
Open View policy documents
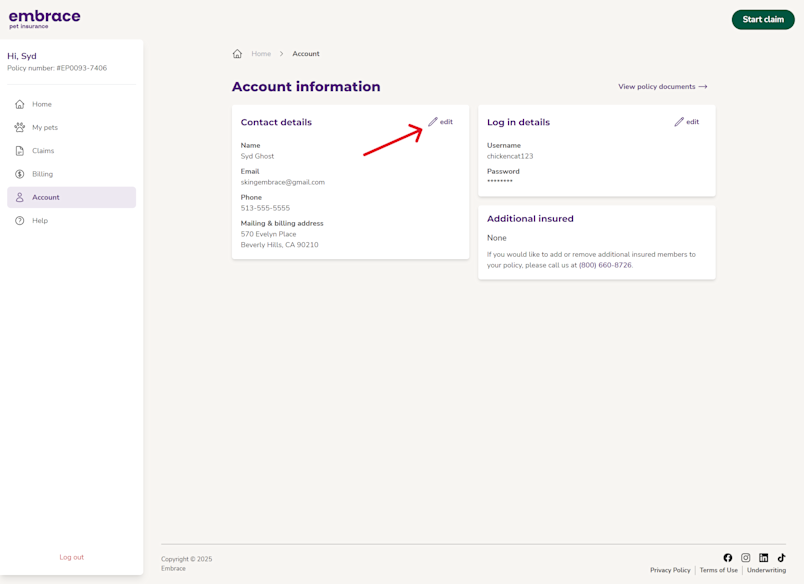[660, 86]
